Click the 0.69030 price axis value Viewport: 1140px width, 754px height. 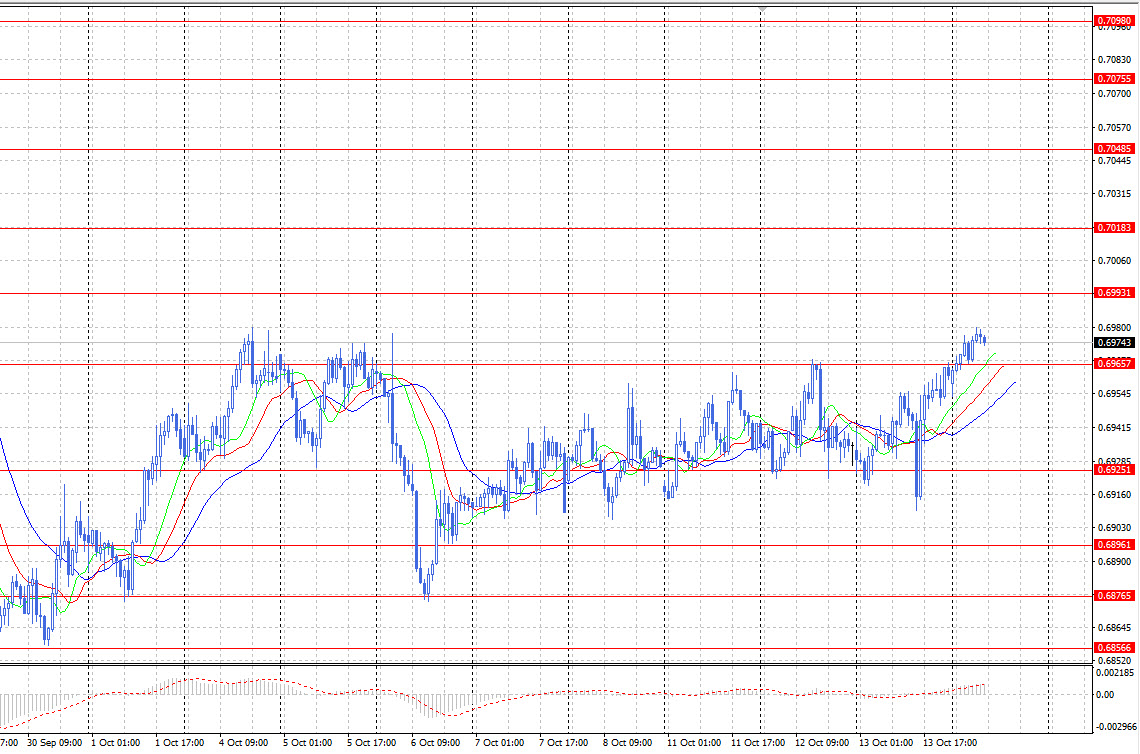tap(1114, 528)
